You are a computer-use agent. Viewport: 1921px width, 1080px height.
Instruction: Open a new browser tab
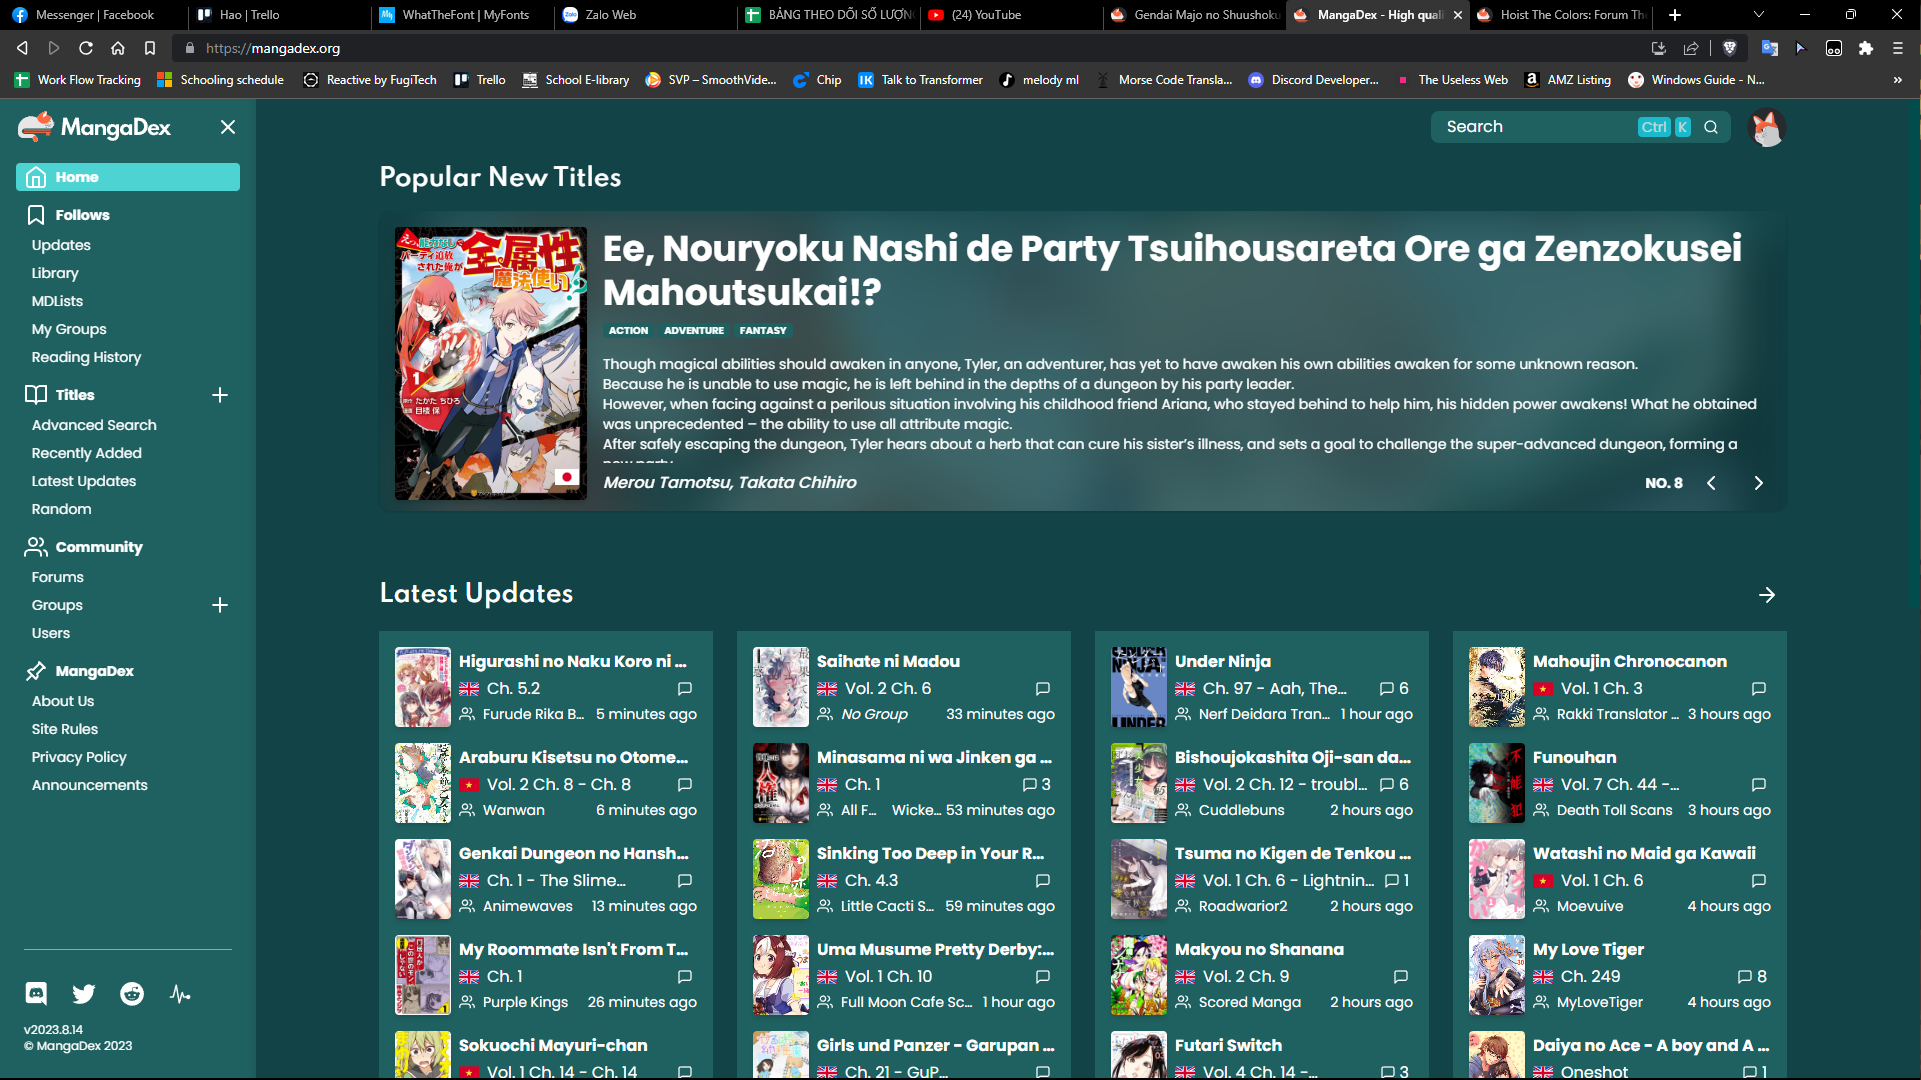click(1675, 15)
